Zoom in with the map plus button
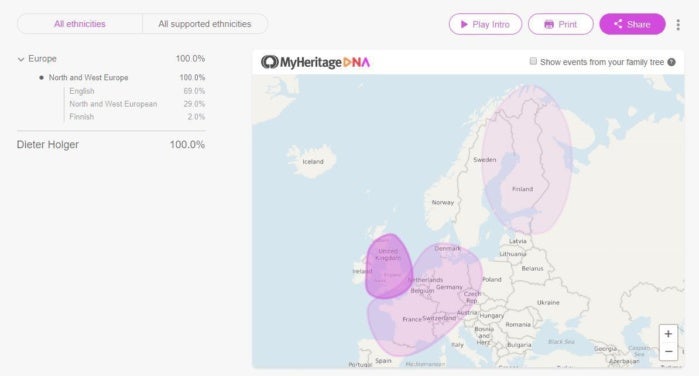Viewport: 699px width, 376px height. [x=668, y=334]
